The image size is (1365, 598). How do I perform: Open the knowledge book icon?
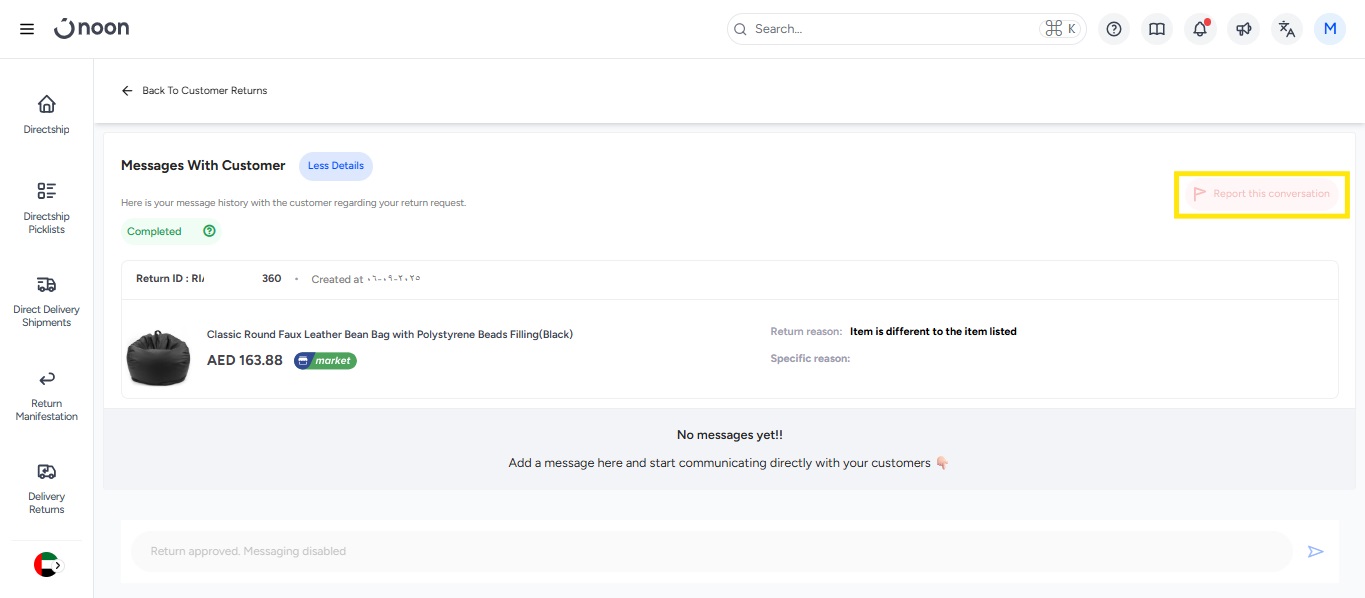tap(1157, 29)
